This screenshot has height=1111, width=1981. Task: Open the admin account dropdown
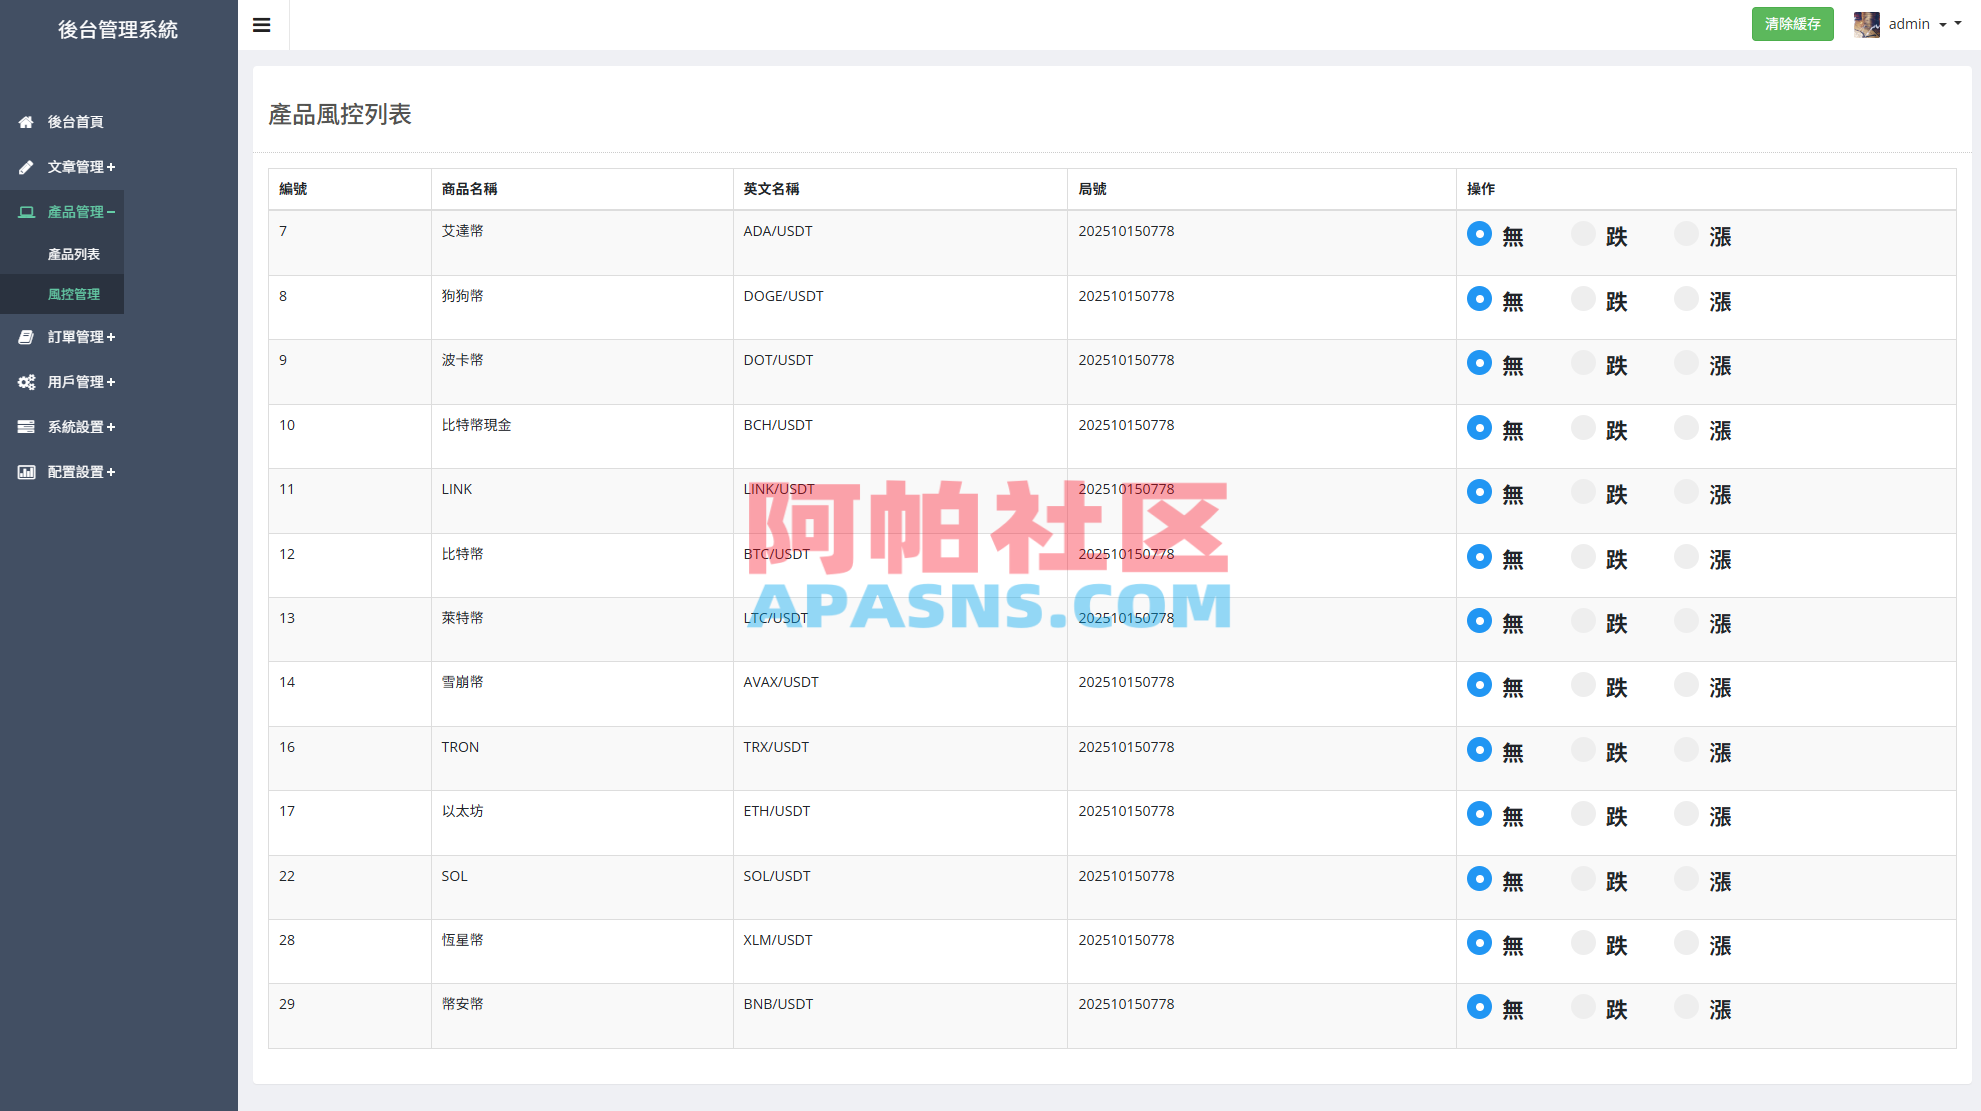1917,24
